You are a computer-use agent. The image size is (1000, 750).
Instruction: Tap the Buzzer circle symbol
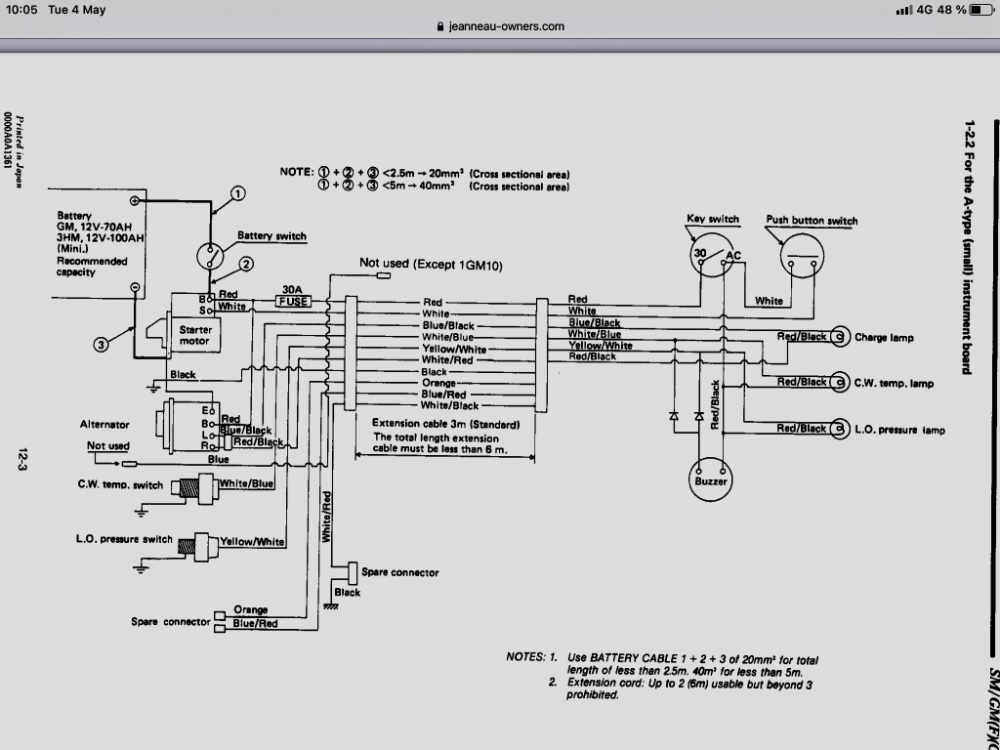[x=710, y=480]
